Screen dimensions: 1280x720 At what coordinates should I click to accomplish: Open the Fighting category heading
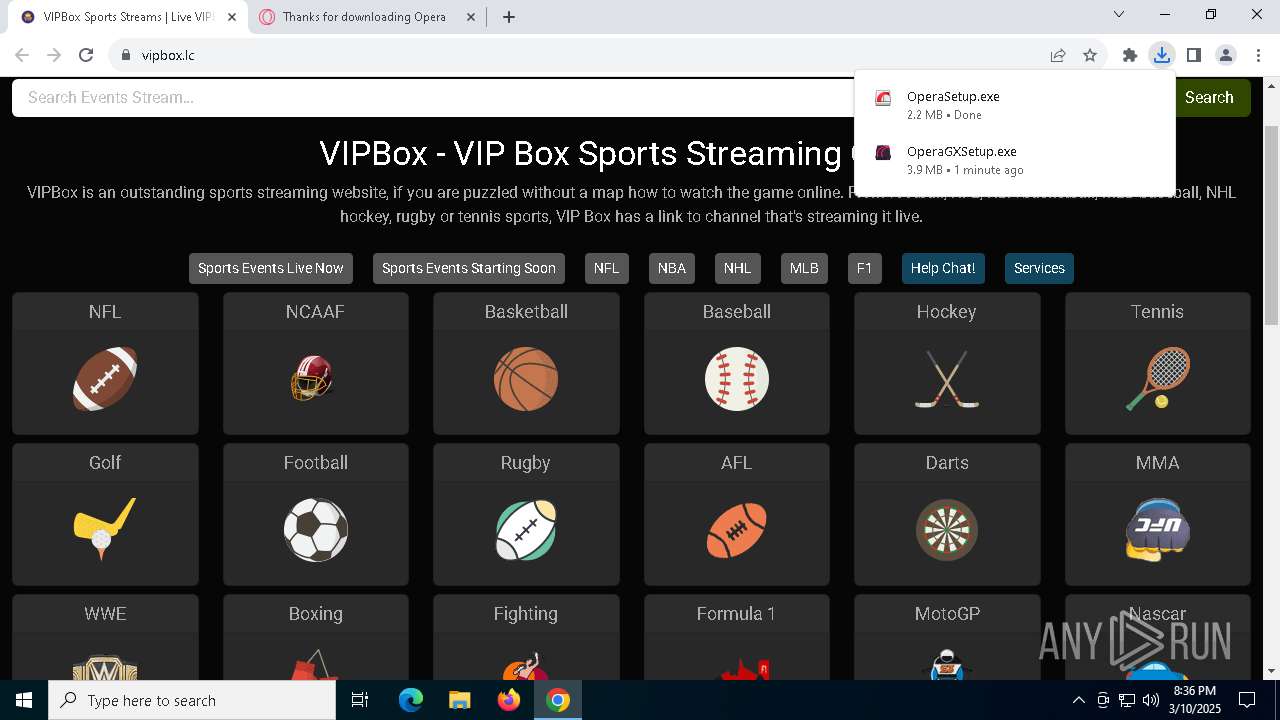(x=526, y=613)
